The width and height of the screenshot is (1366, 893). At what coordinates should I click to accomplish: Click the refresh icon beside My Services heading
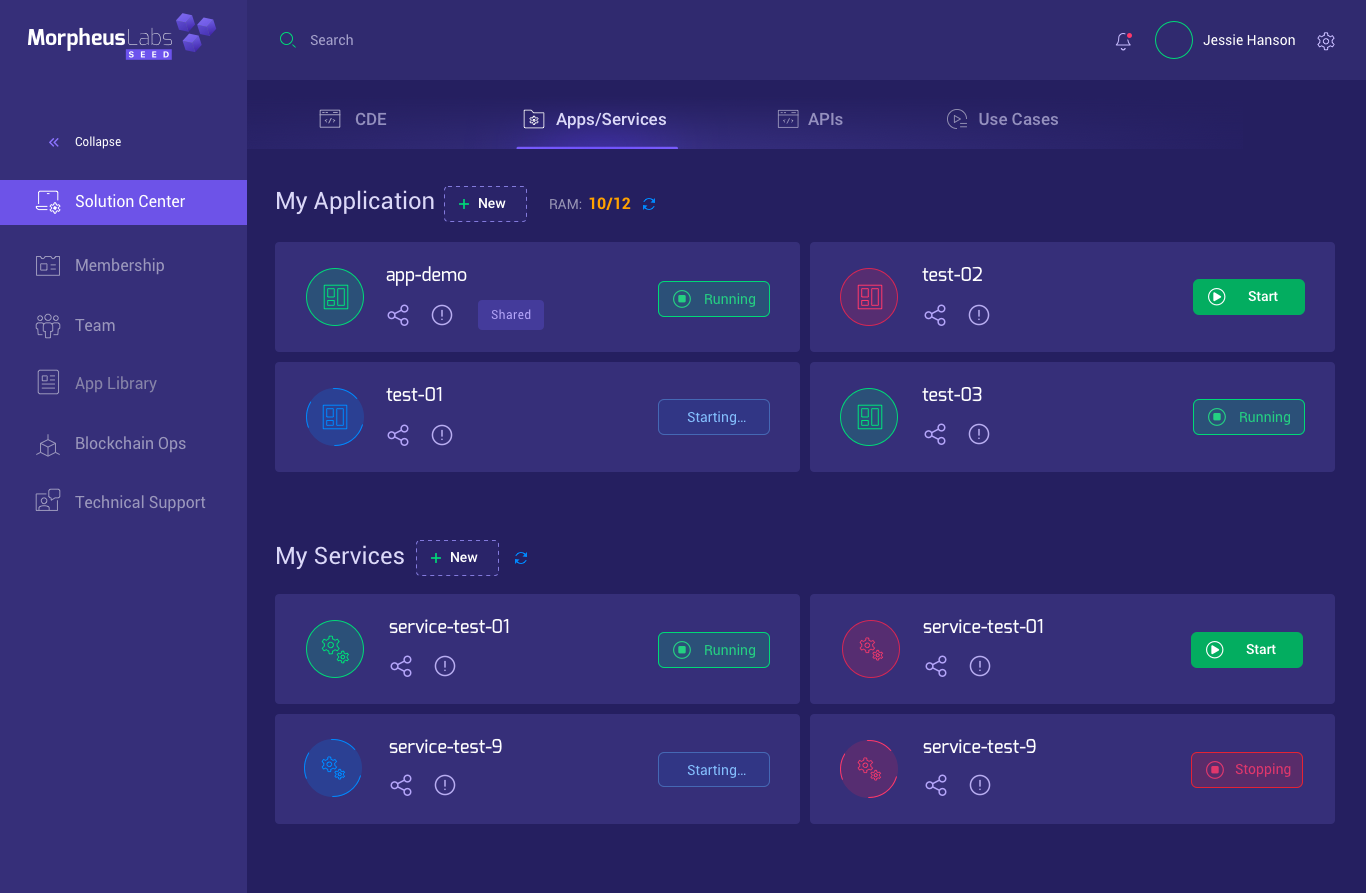point(521,557)
